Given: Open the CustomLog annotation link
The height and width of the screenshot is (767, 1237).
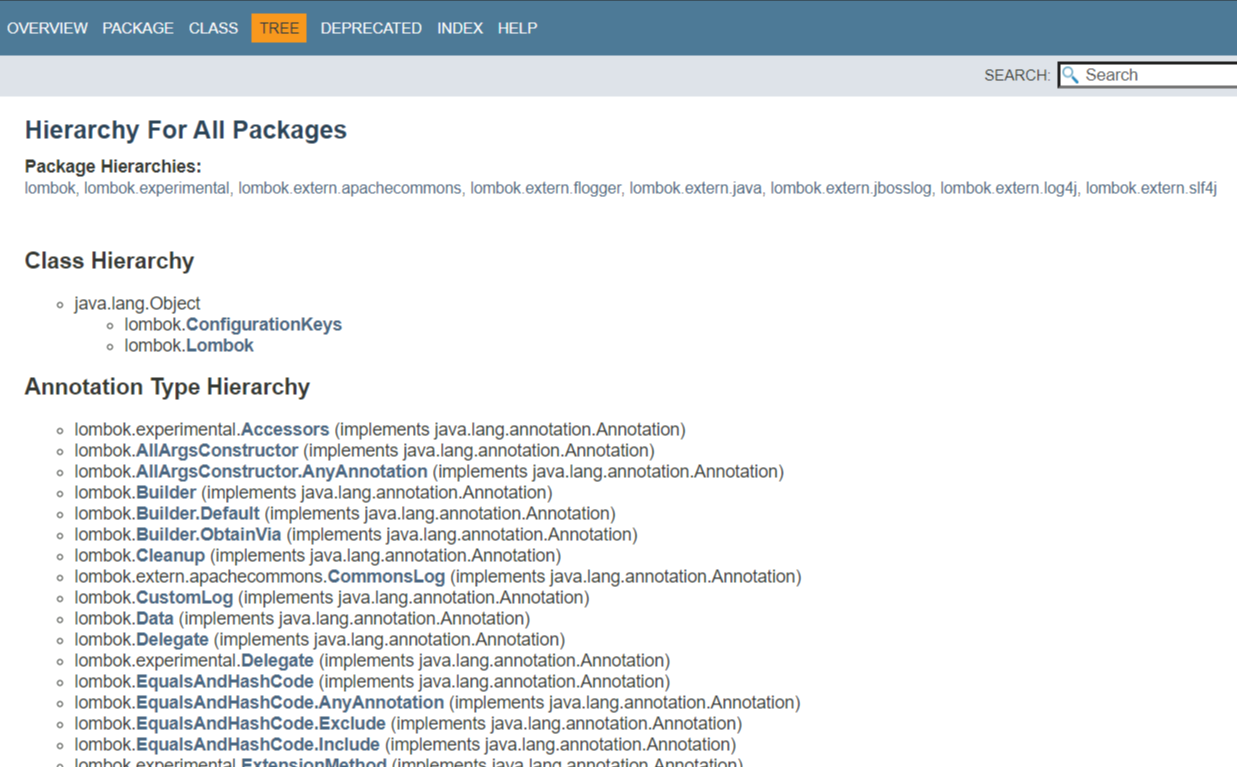Looking at the screenshot, I should click(184, 597).
